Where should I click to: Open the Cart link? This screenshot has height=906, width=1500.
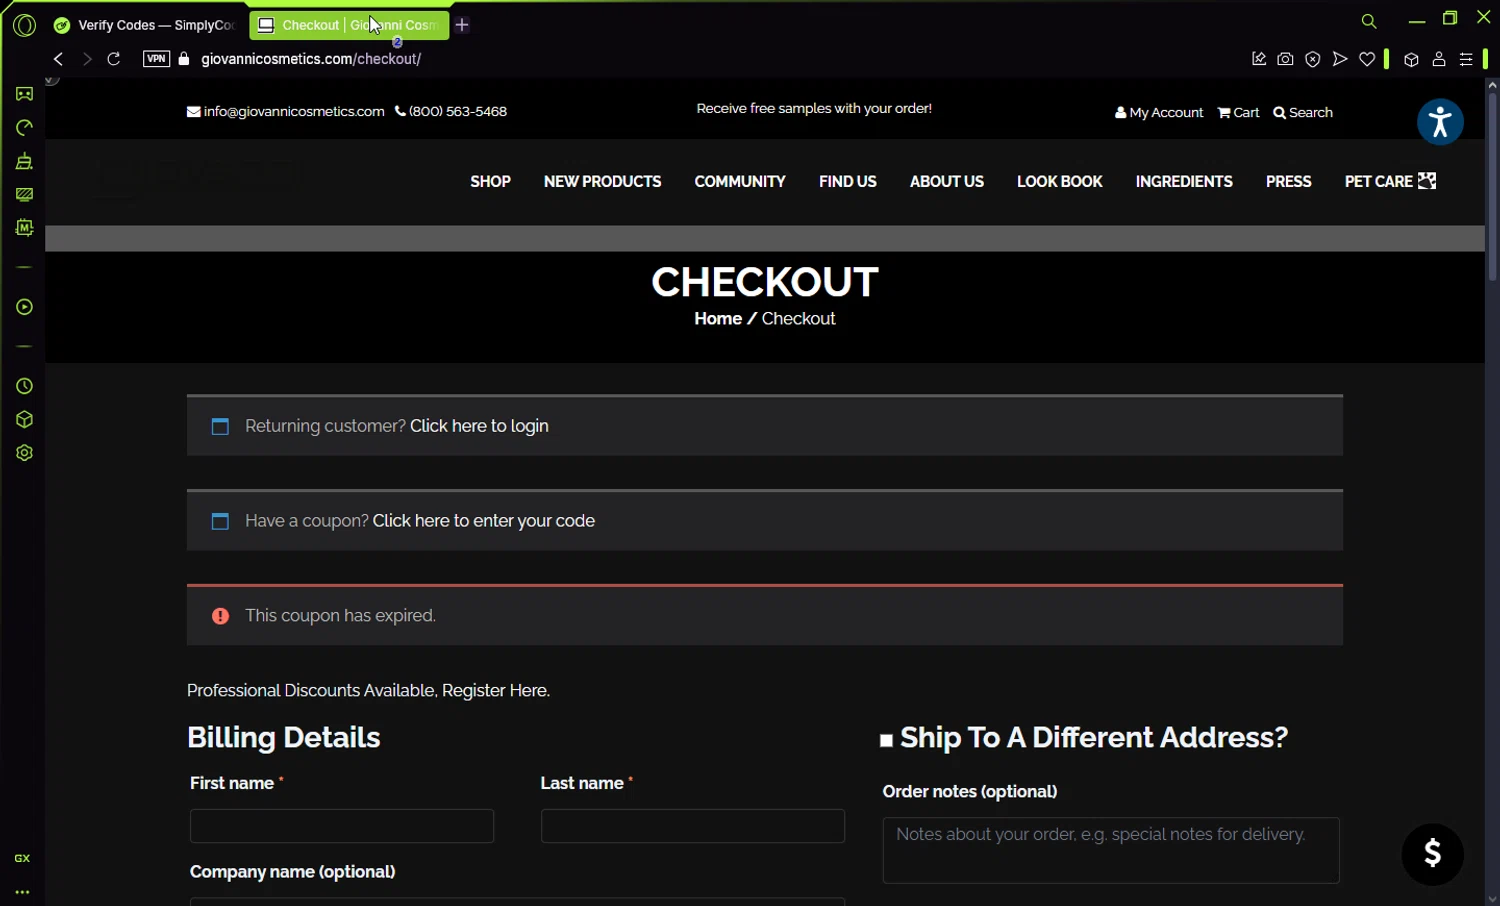(x=1238, y=112)
